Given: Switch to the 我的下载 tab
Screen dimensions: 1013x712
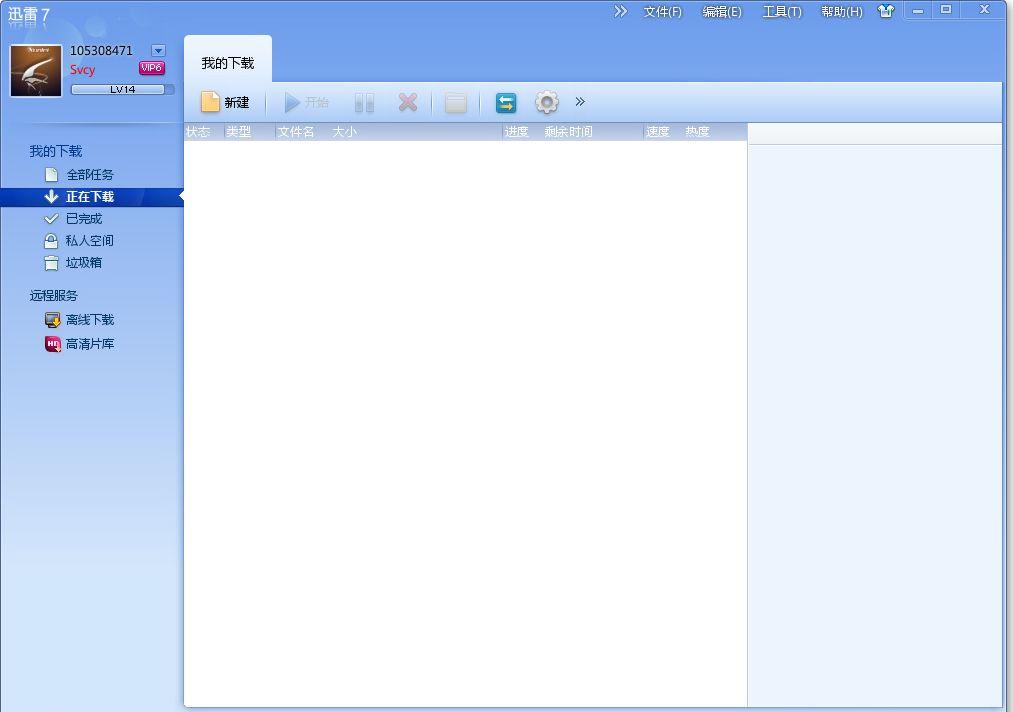Looking at the screenshot, I should click(x=228, y=63).
